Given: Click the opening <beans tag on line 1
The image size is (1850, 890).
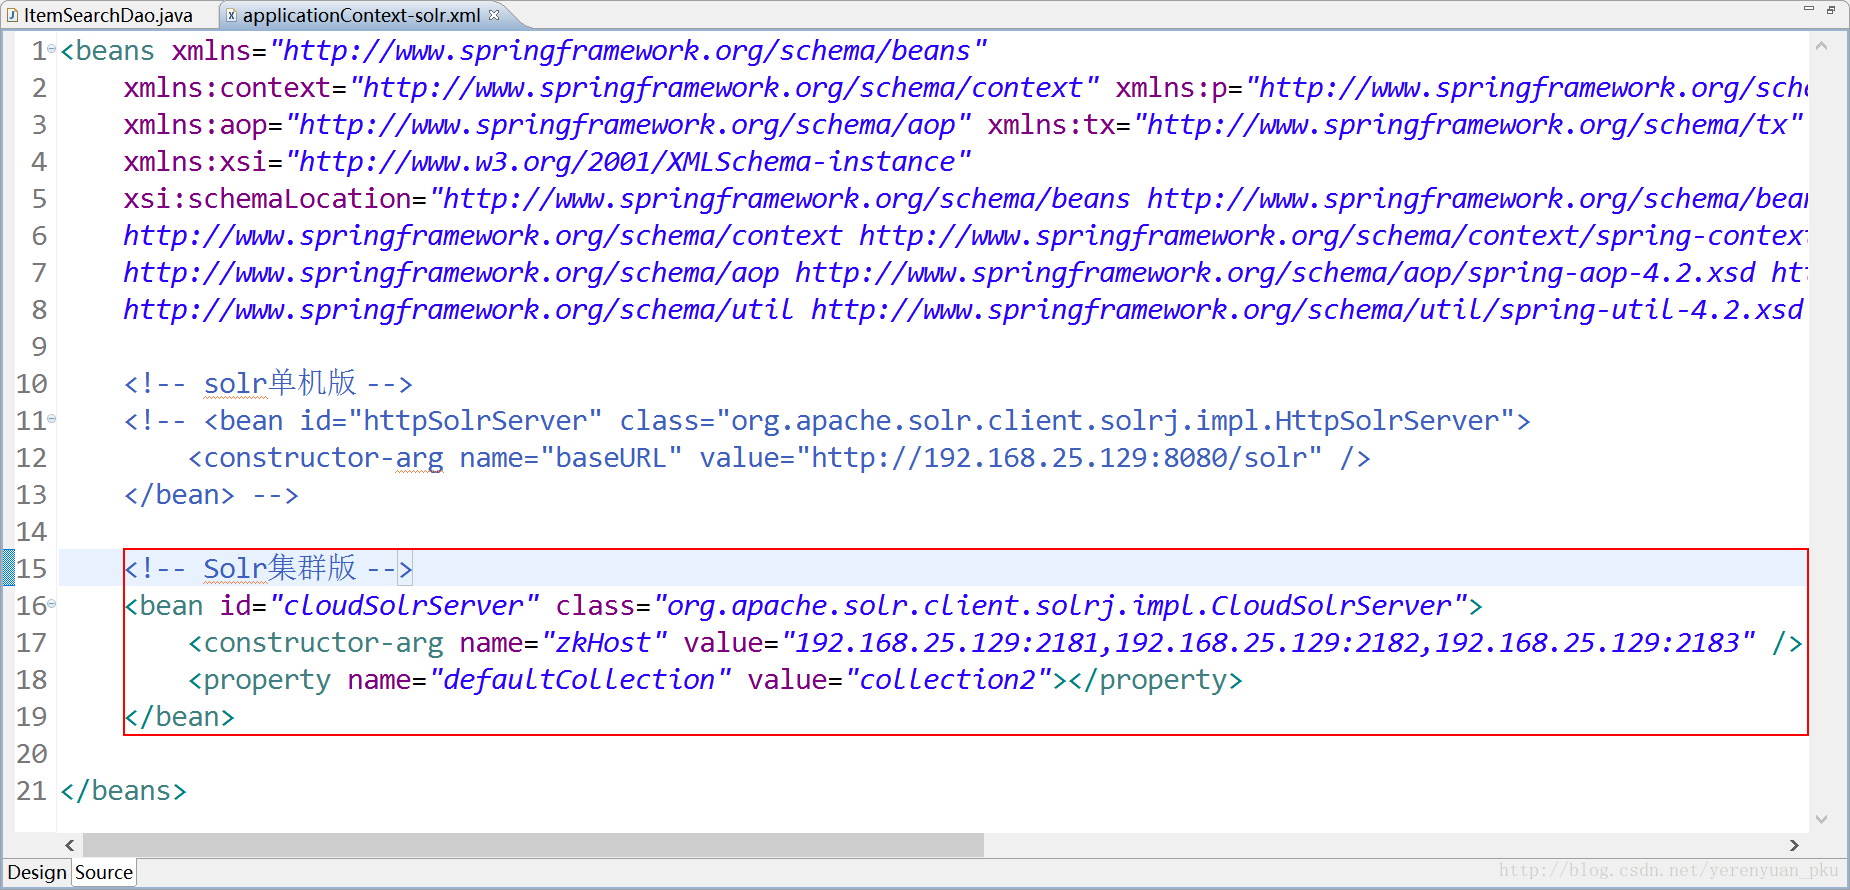Looking at the screenshot, I should (107, 51).
